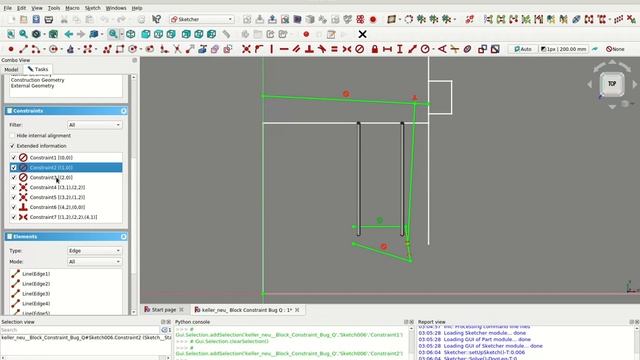Select the external geometry tool

pos(202,49)
